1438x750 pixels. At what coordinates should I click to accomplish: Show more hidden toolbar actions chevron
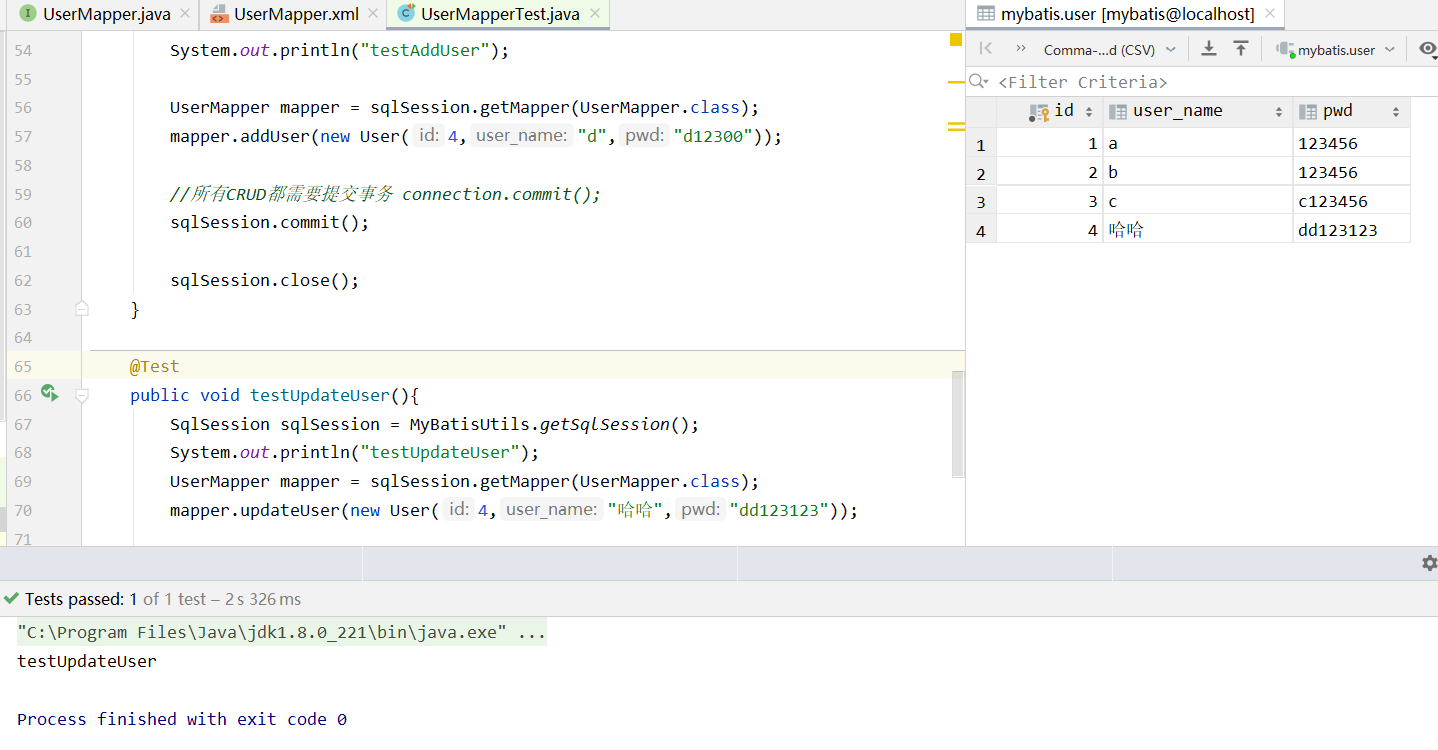click(x=1020, y=48)
